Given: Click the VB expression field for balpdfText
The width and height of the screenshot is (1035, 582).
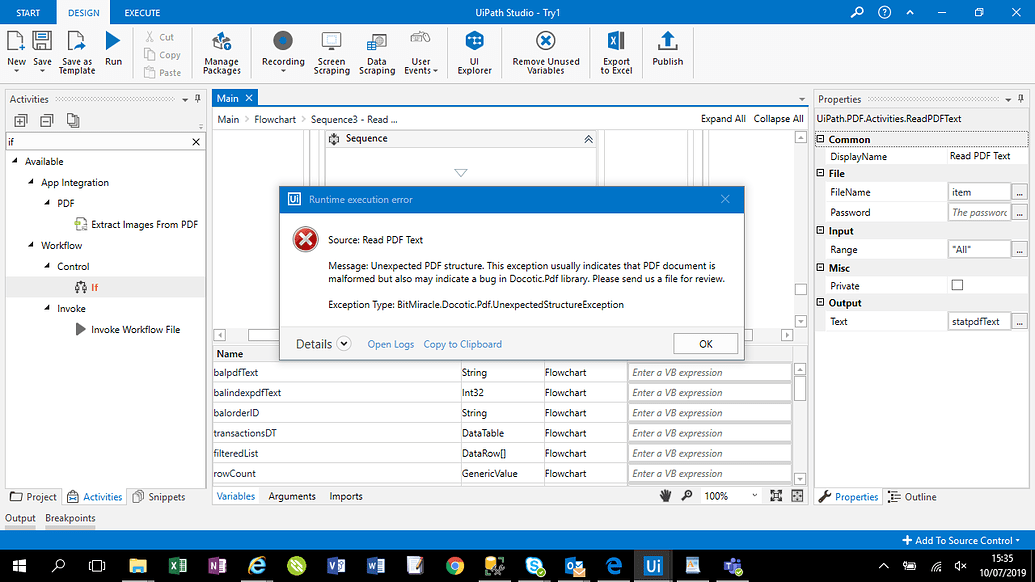Looking at the screenshot, I should click(x=709, y=372).
